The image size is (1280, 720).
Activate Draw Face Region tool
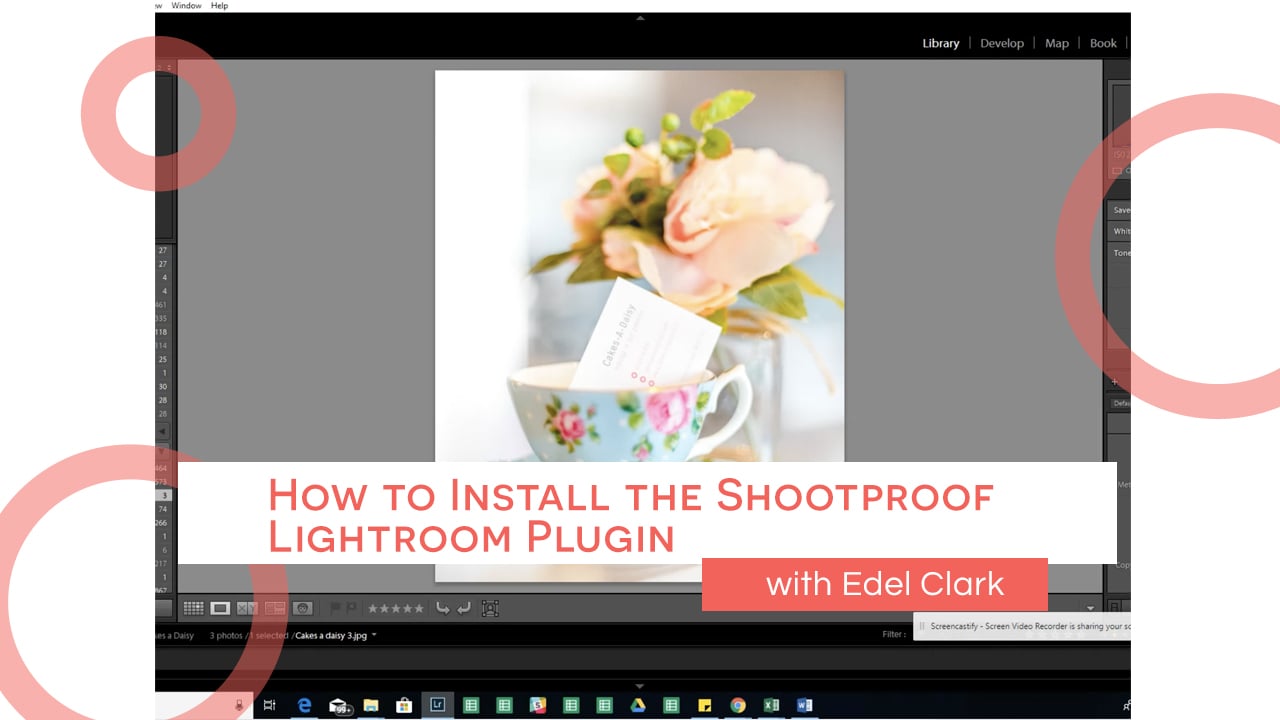click(x=490, y=608)
